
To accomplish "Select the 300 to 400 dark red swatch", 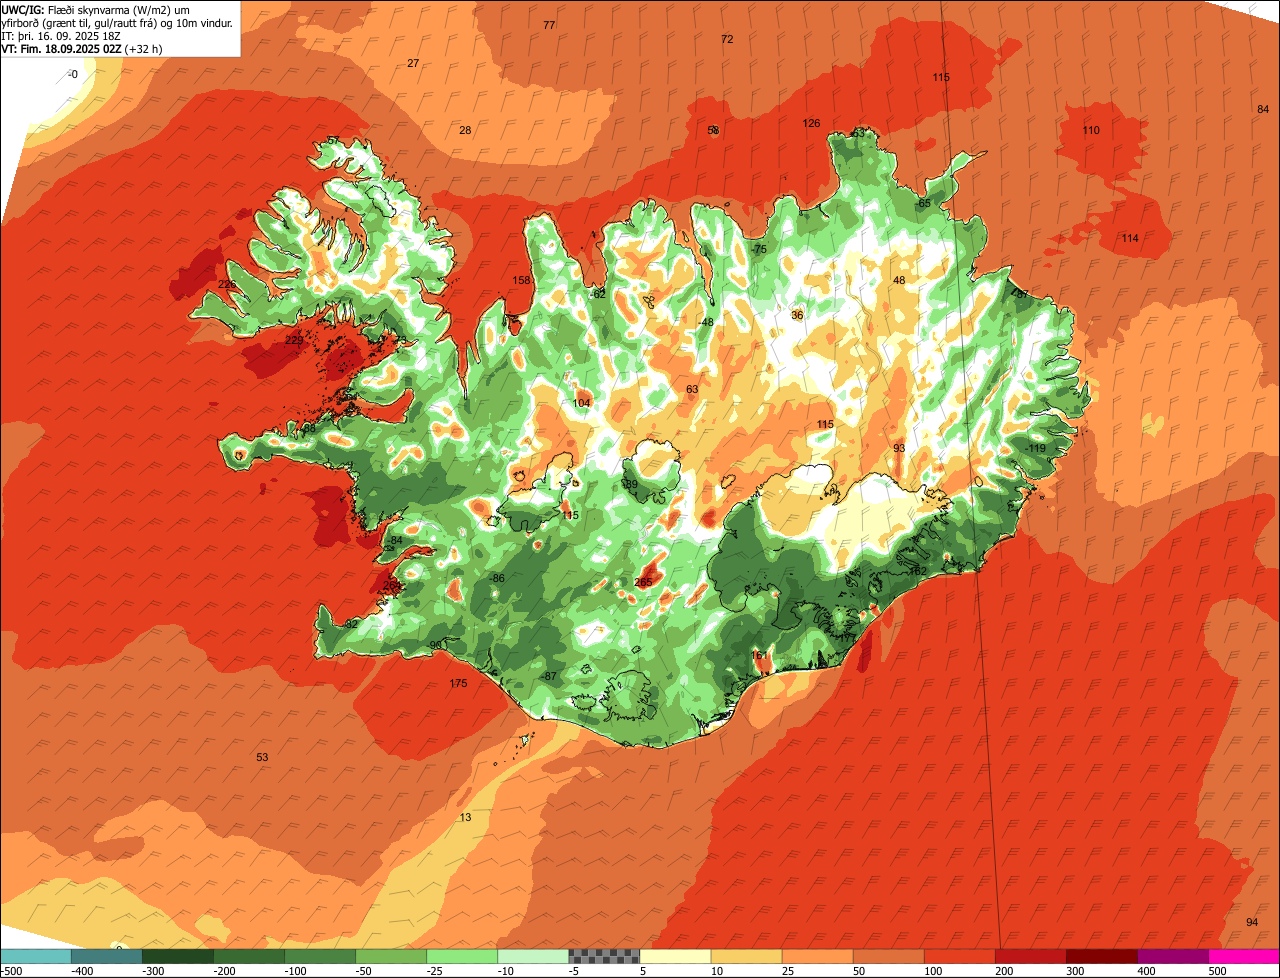I will point(1101,956).
